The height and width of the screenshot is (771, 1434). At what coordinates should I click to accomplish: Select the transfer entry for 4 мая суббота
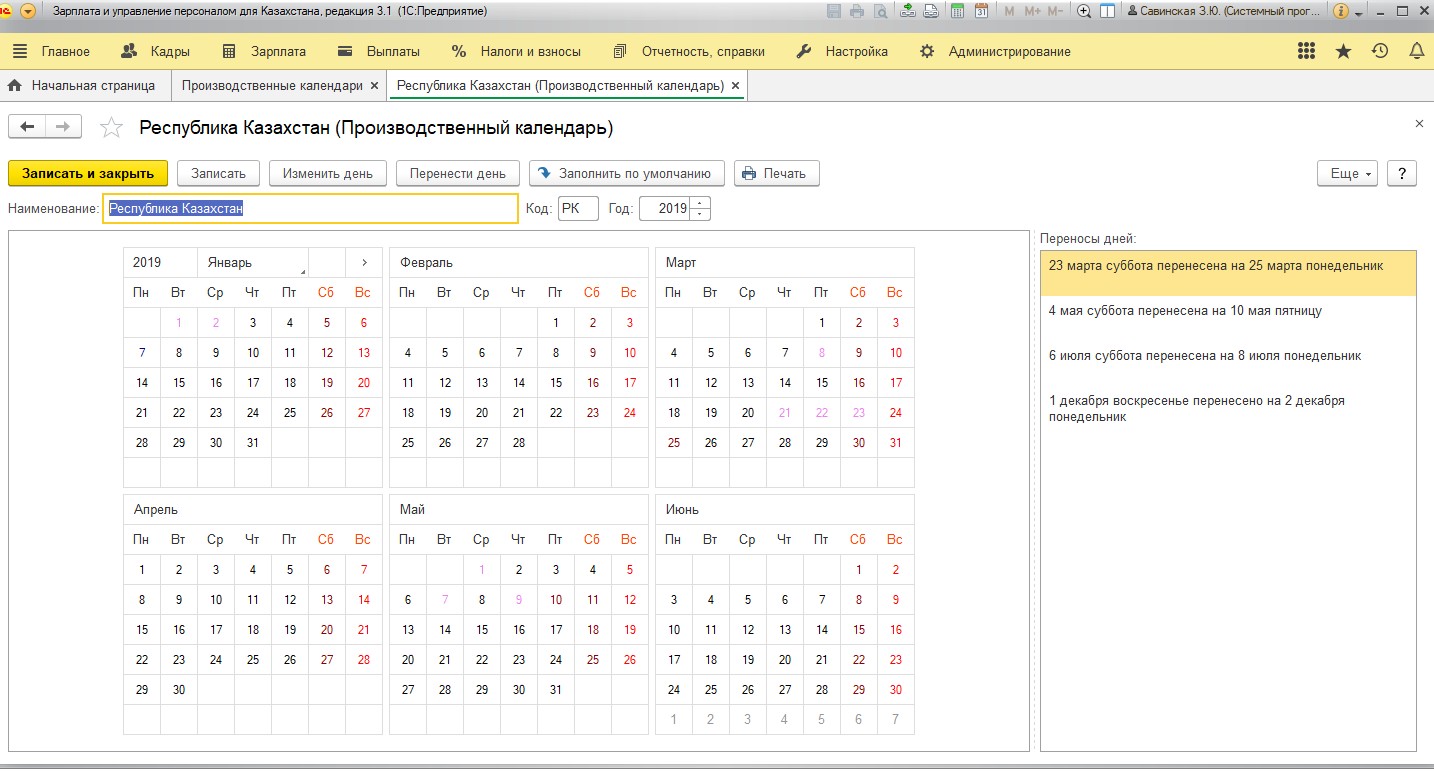click(1228, 318)
